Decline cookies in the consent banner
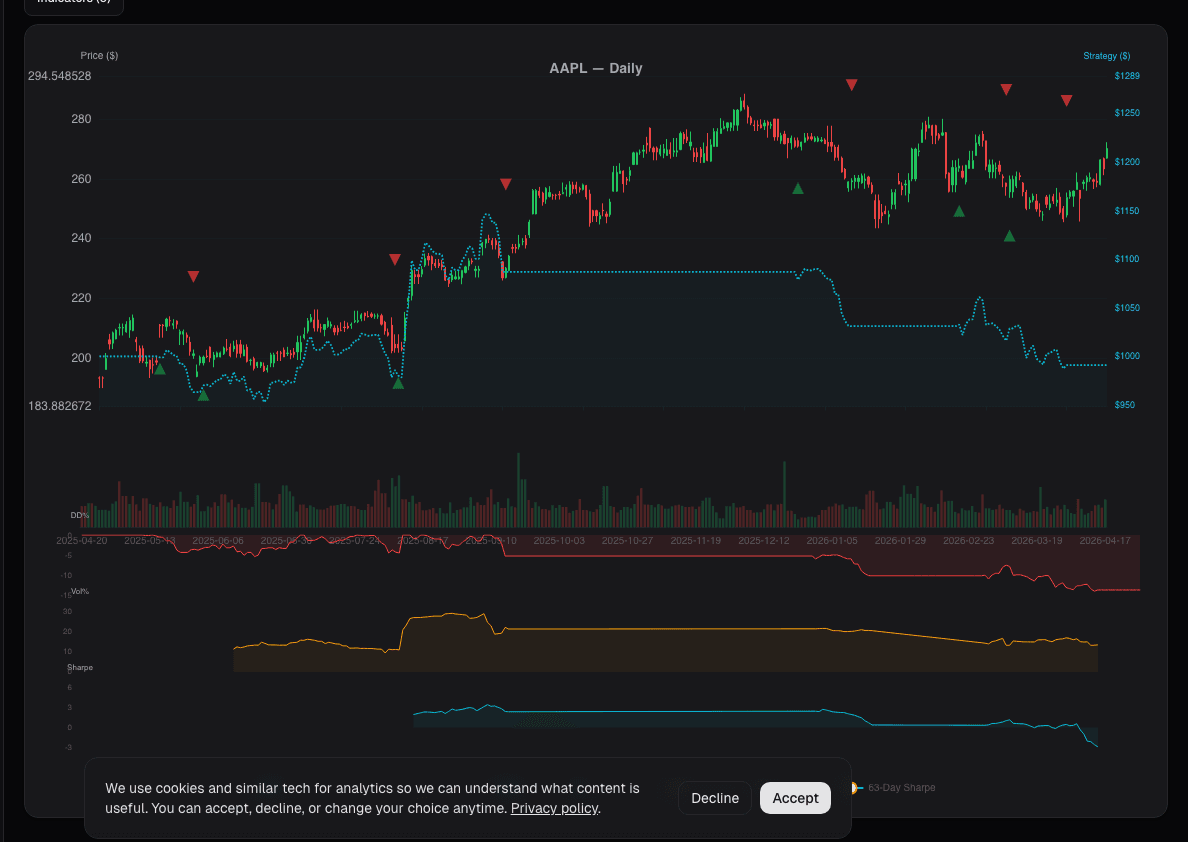 pyautogui.click(x=714, y=798)
